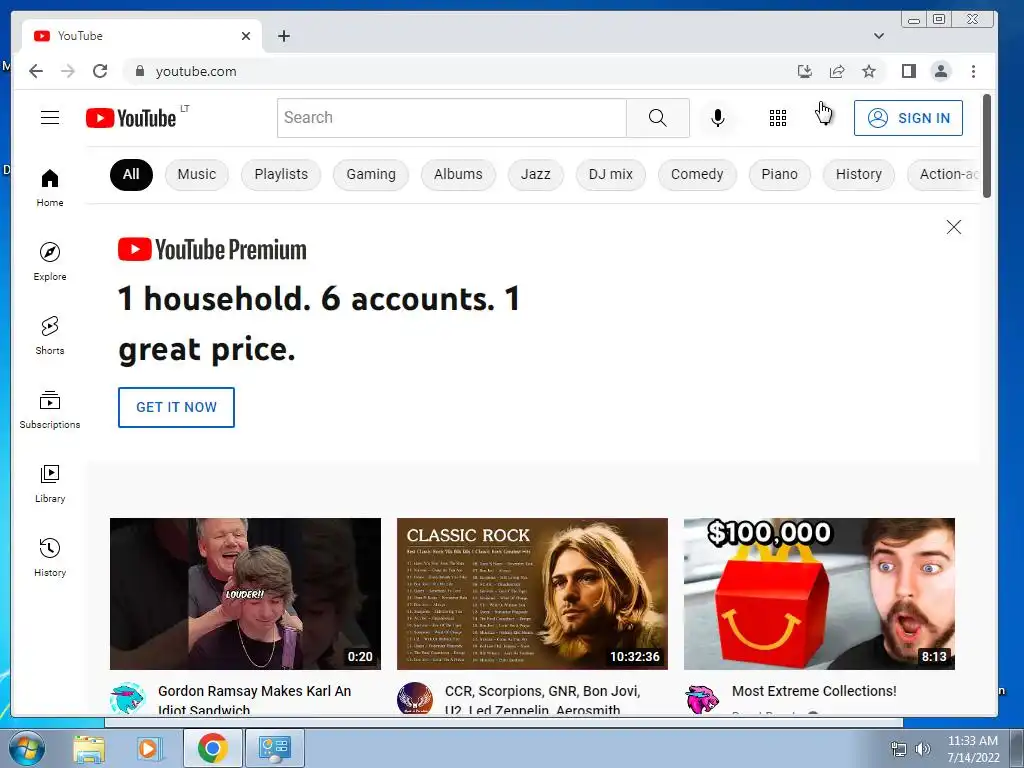Click channel avatar of classic rock video
The width and height of the screenshot is (1024, 768).
click(415, 699)
